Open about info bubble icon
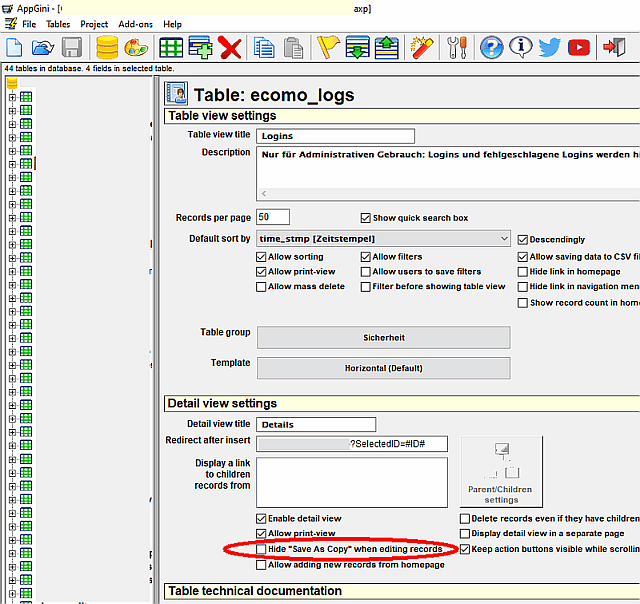The height and width of the screenshot is (604, 640). [521, 47]
